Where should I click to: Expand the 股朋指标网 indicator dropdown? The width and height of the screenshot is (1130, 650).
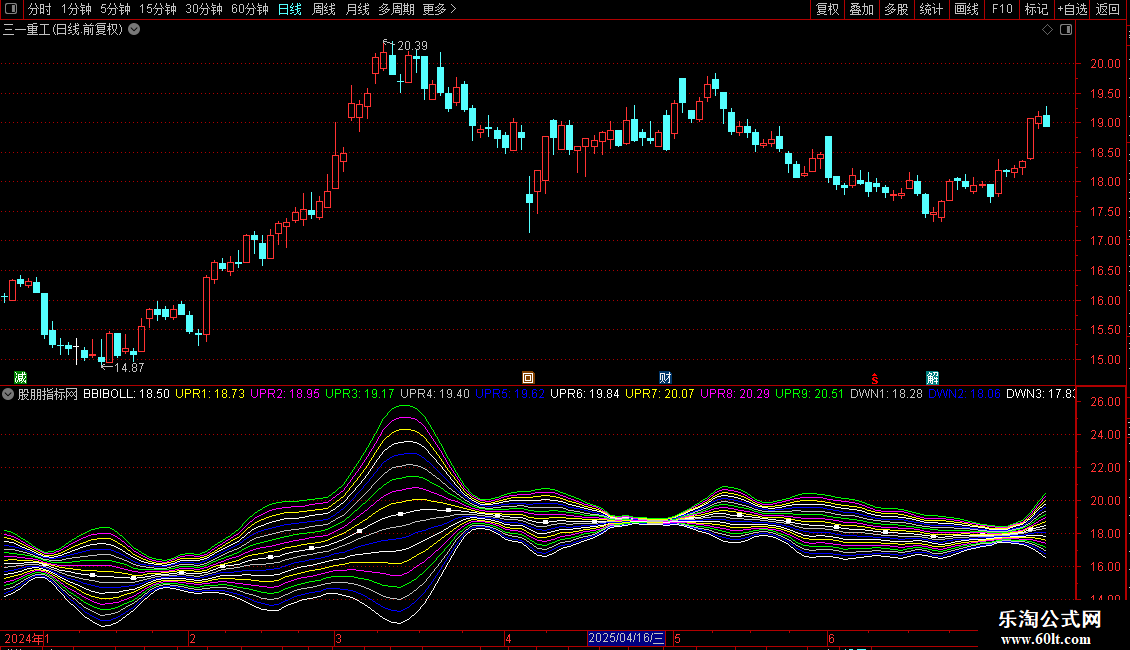(8, 394)
